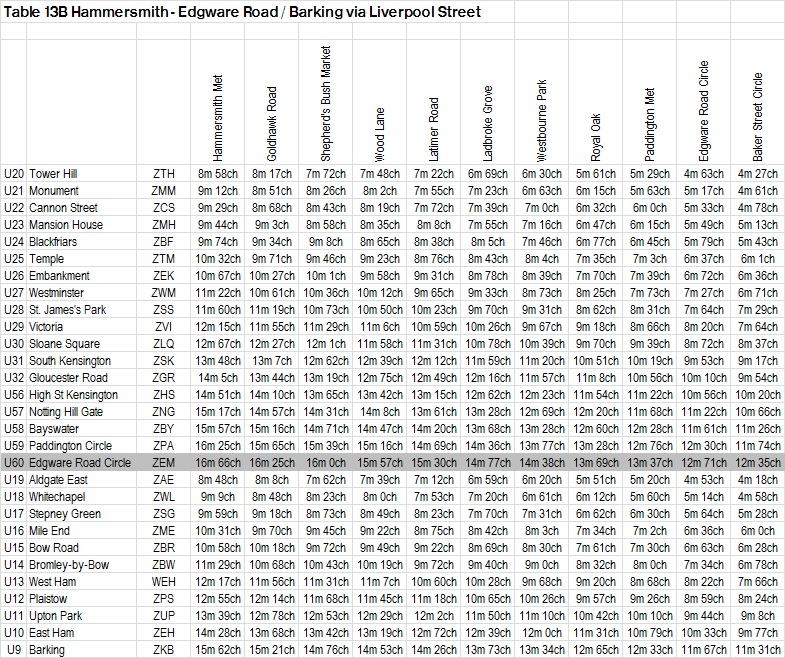
Task: Select Gloucester Road distance '14m 5ch'
Action: [217, 378]
